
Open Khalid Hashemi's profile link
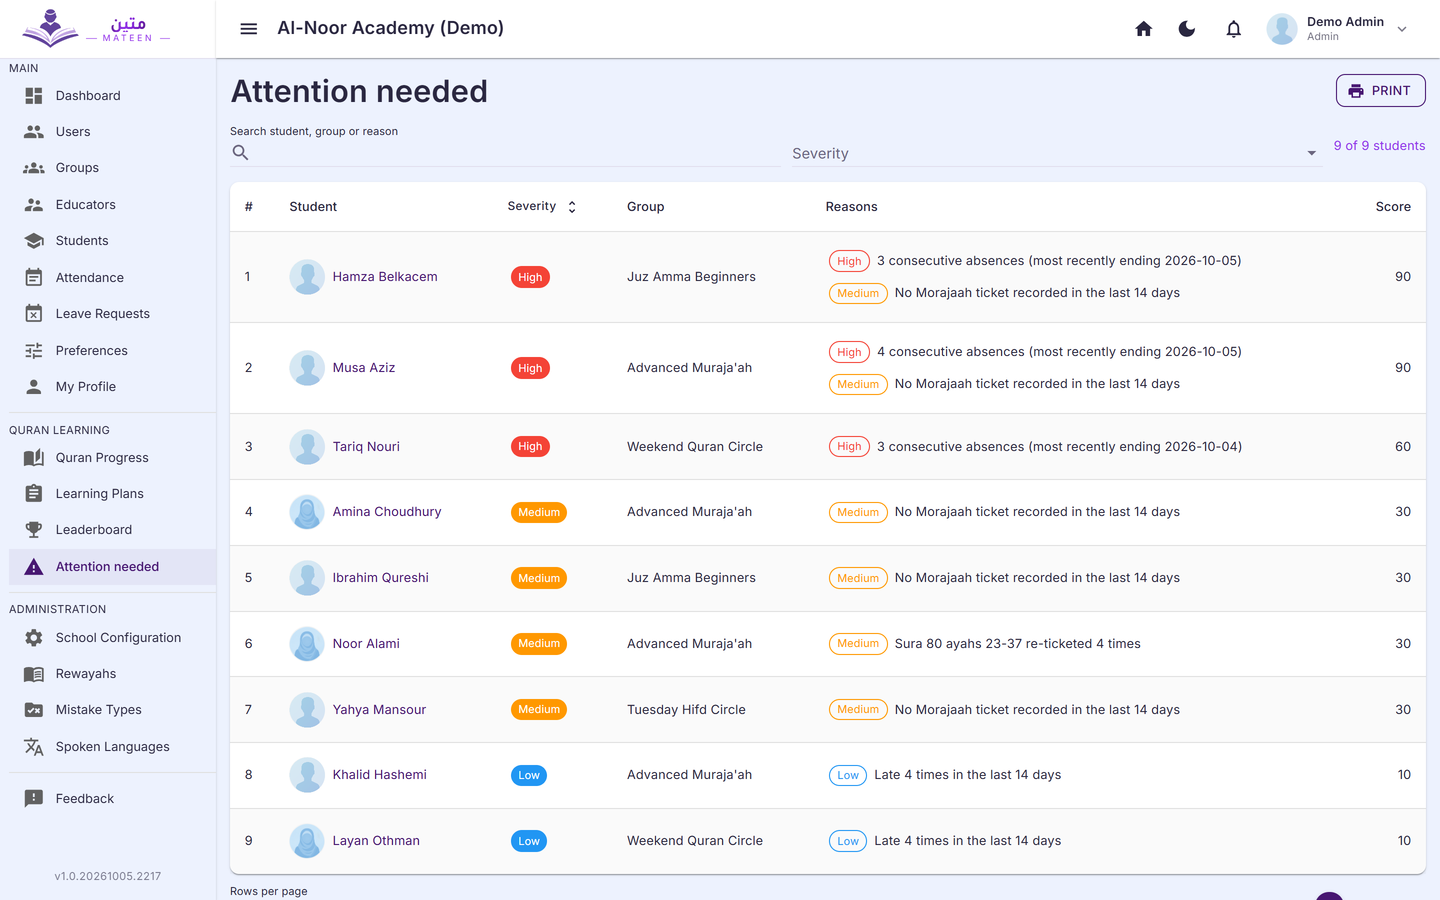point(380,775)
